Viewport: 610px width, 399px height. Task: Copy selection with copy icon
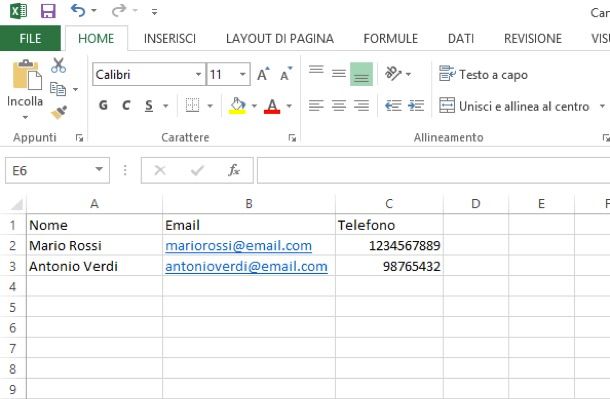(58, 89)
